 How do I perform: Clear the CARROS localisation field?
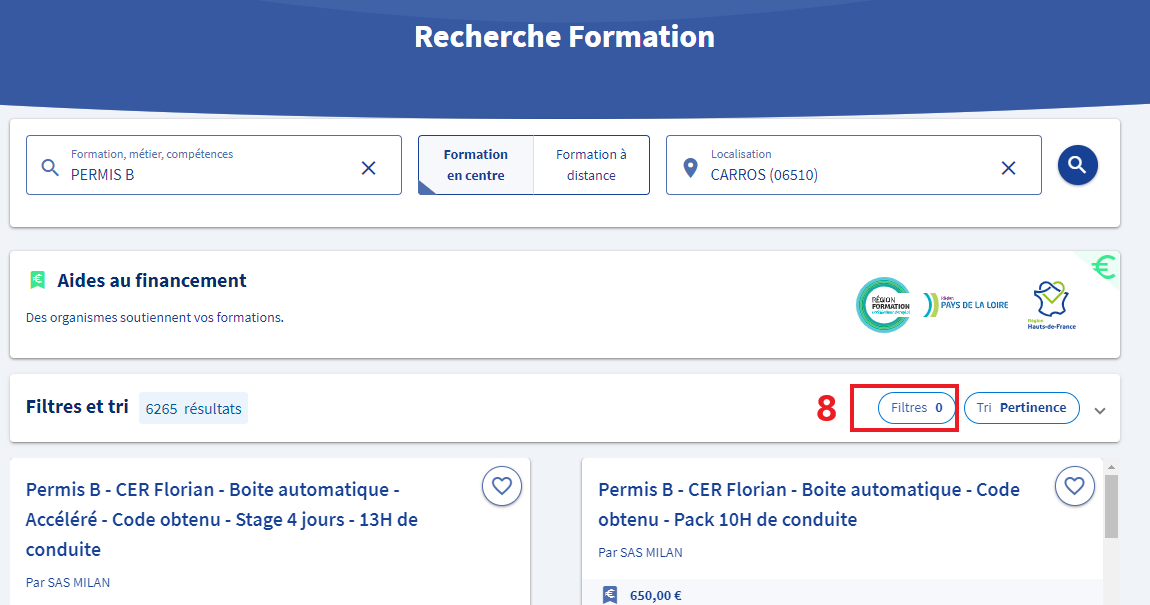[x=1008, y=168]
